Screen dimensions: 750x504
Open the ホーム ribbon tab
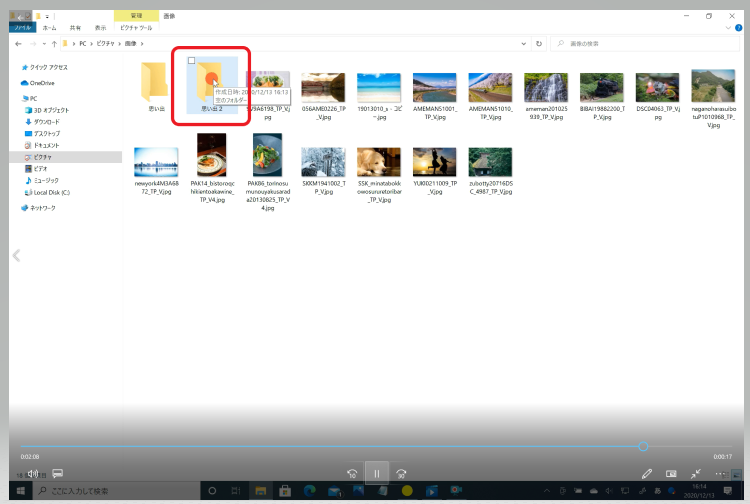point(49,28)
